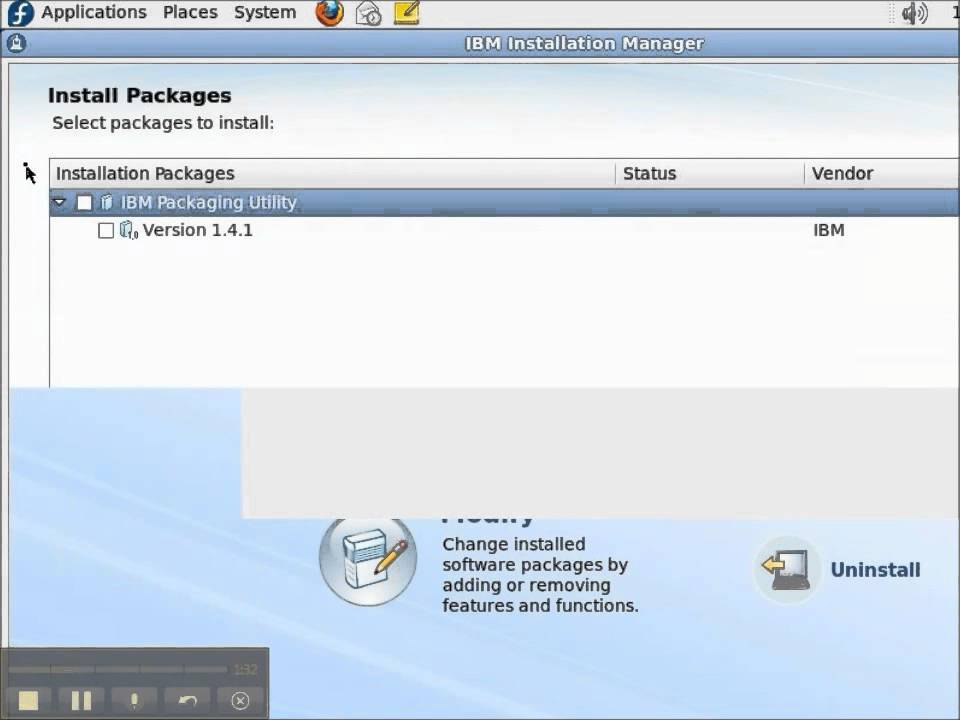The width and height of the screenshot is (960, 720).
Task: Select the Version 1.4.1 row text
Action: pos(197,230)
